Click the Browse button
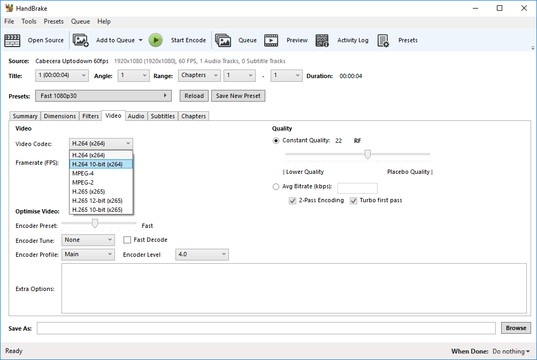The height and width of the screenshot is (360, 537). (x=516, y=328)
